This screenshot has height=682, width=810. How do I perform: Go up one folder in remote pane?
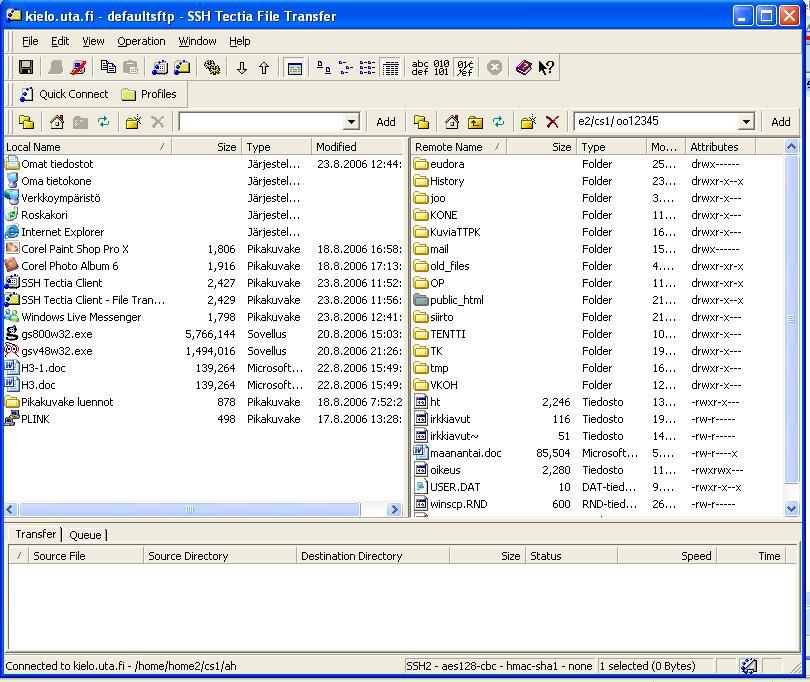475,122
